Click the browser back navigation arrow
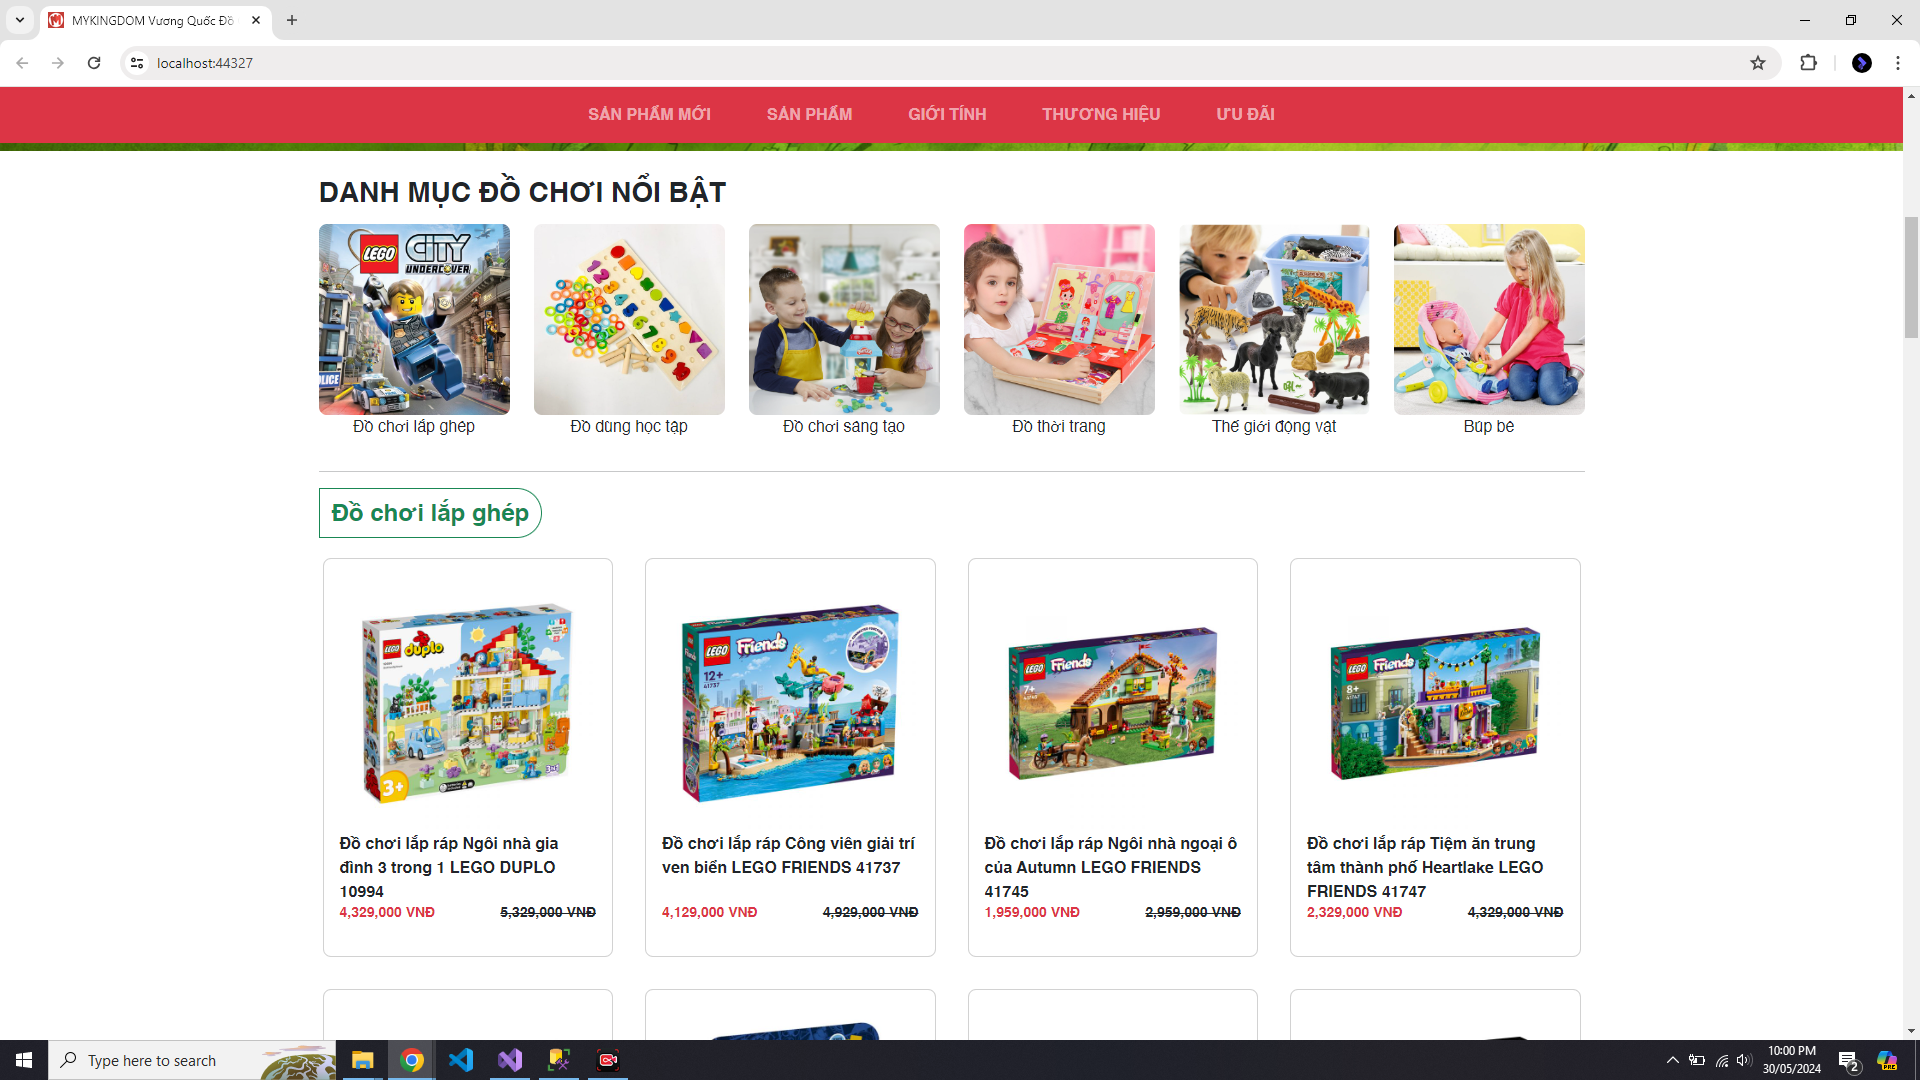The height and width of the screenshot is (1080, 1920). point(22,63)
